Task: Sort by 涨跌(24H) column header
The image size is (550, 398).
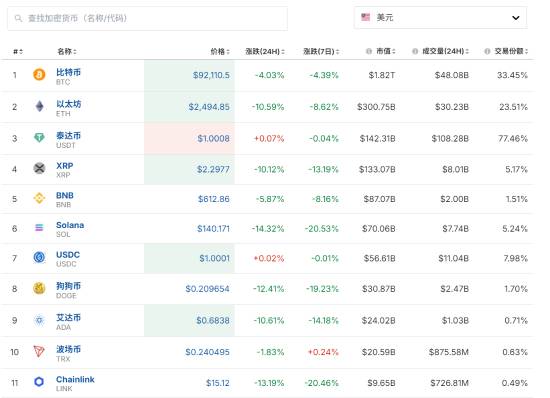Action: [x=265, y=52]
